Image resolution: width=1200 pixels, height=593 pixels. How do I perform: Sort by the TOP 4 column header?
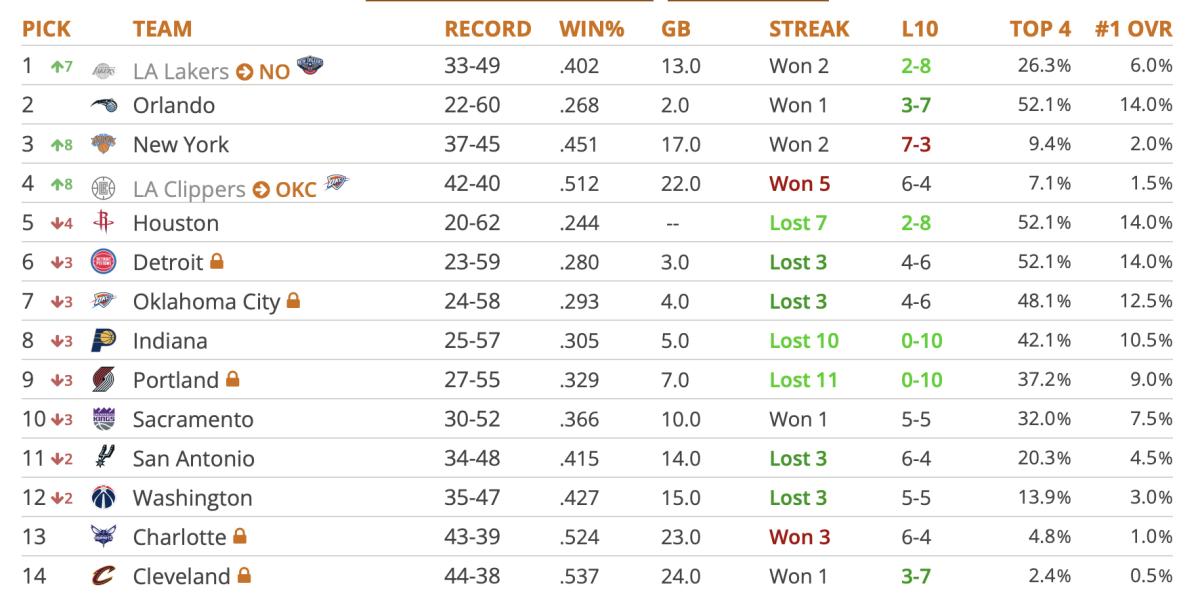coord(1040,29)
